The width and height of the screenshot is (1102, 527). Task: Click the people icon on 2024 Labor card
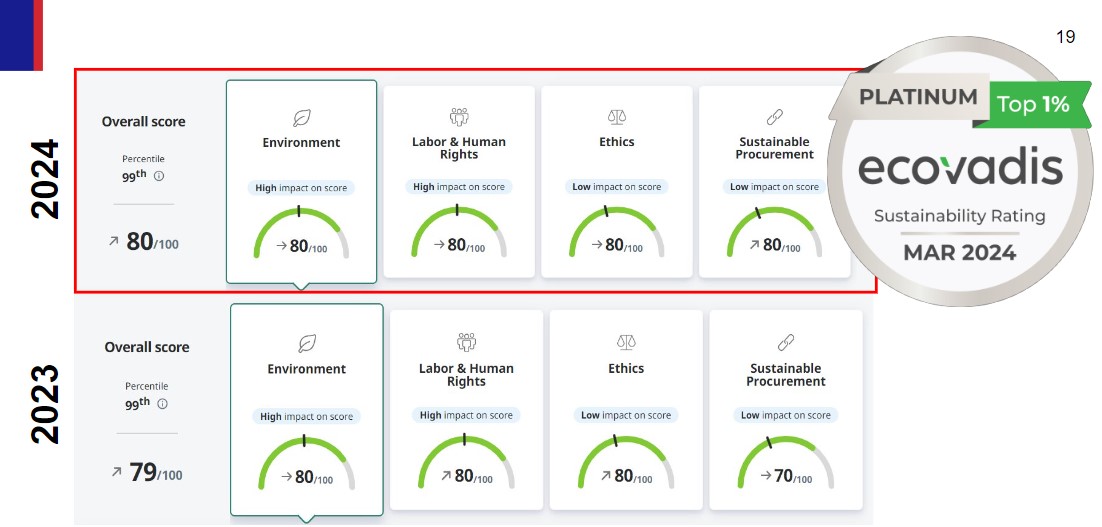click(459, 117)
